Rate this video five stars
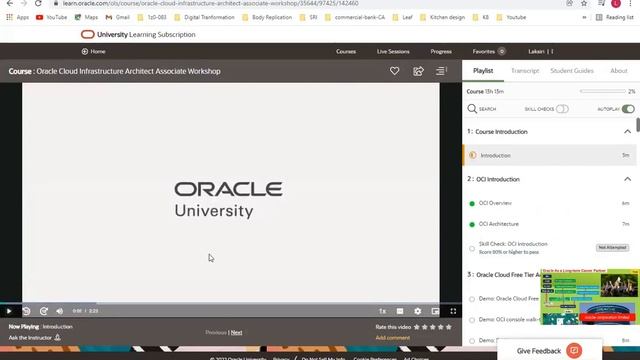The image size is (640, 360). click(449, 327)
